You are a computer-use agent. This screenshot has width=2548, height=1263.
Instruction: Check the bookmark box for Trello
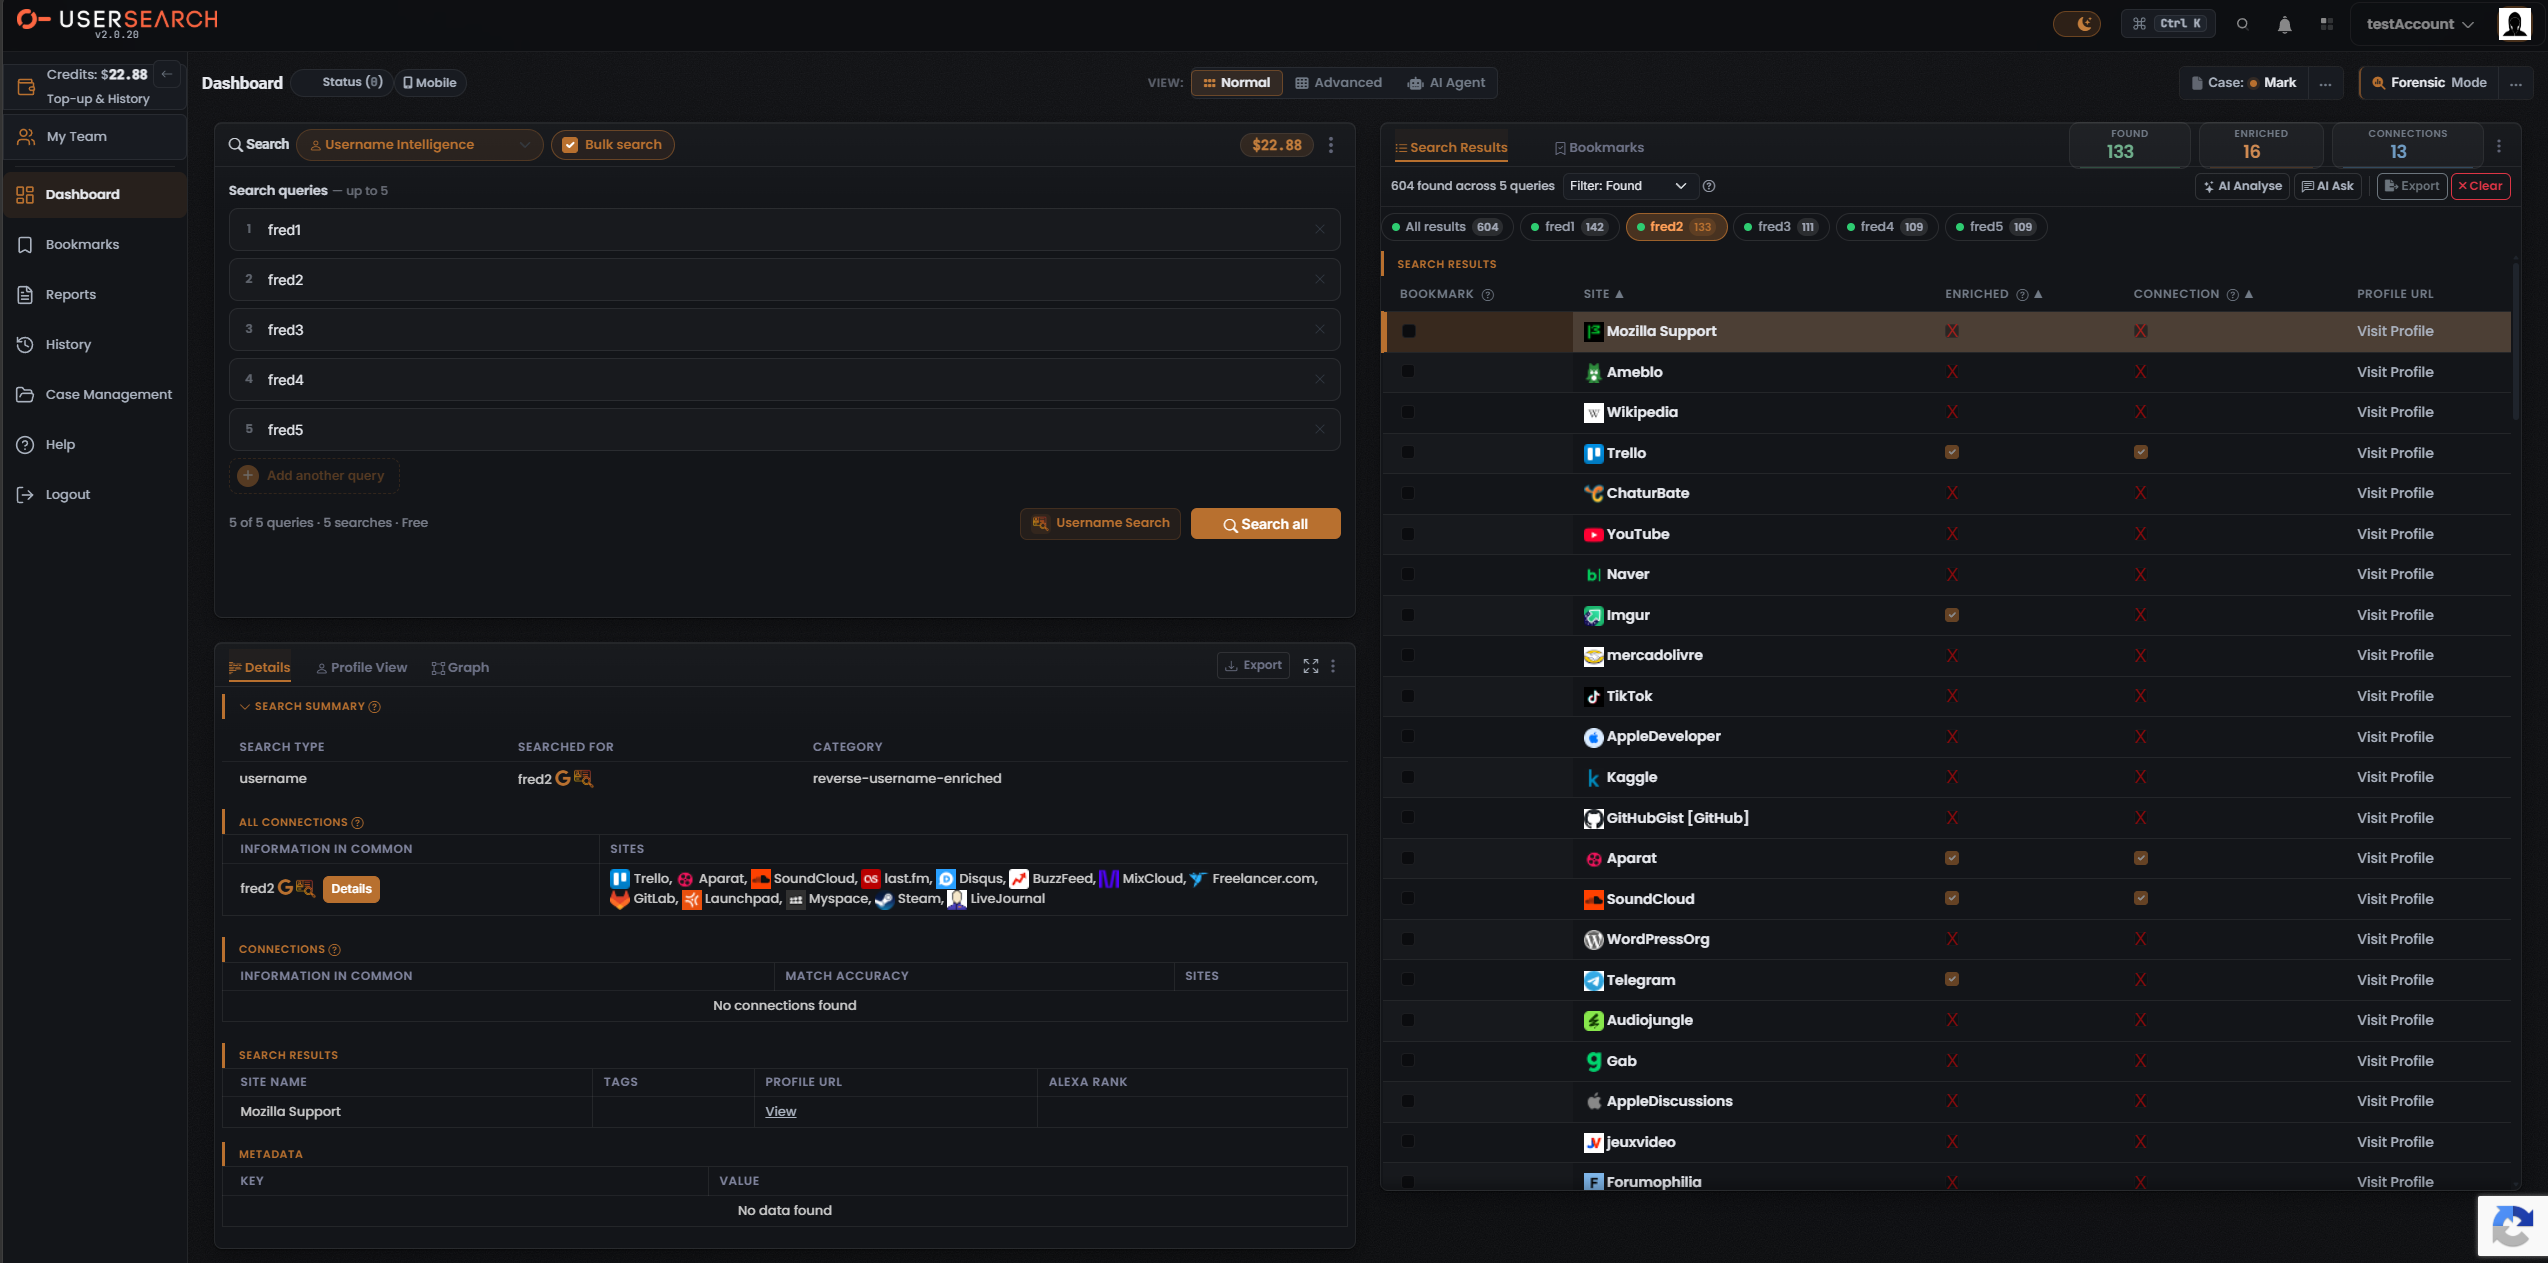coord(1409,453)
